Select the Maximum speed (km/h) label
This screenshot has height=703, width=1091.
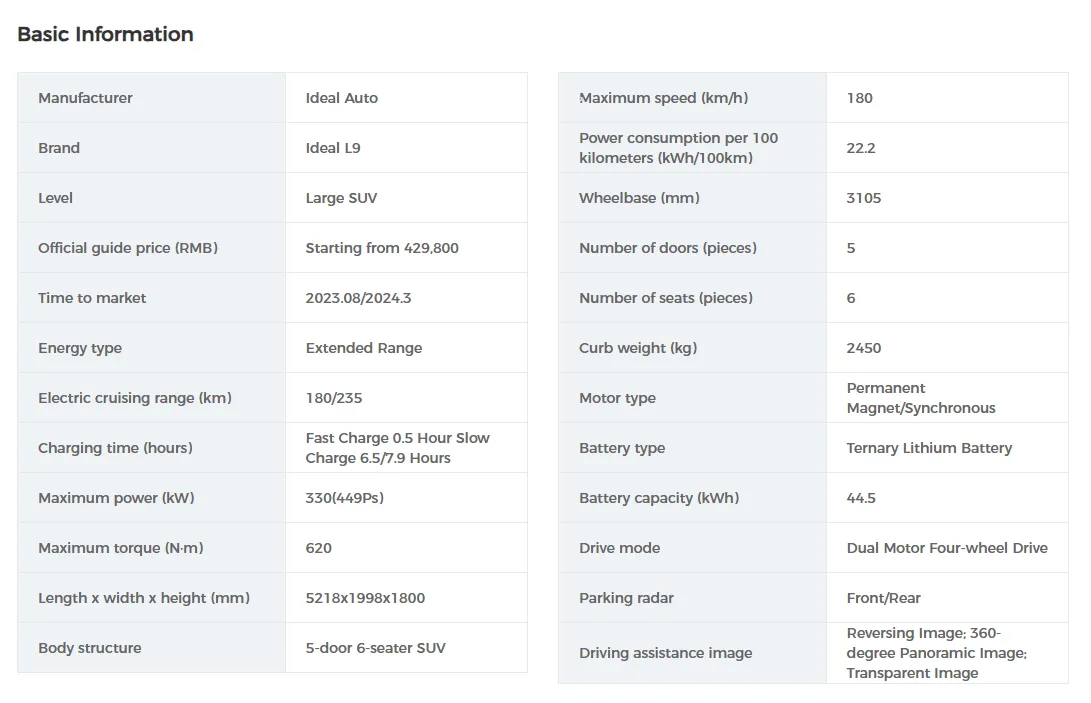tap(663, 98)
